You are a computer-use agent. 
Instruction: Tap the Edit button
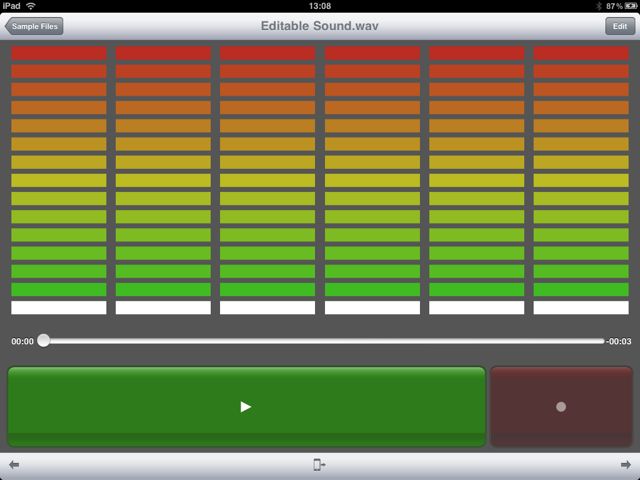coord(620,26)
